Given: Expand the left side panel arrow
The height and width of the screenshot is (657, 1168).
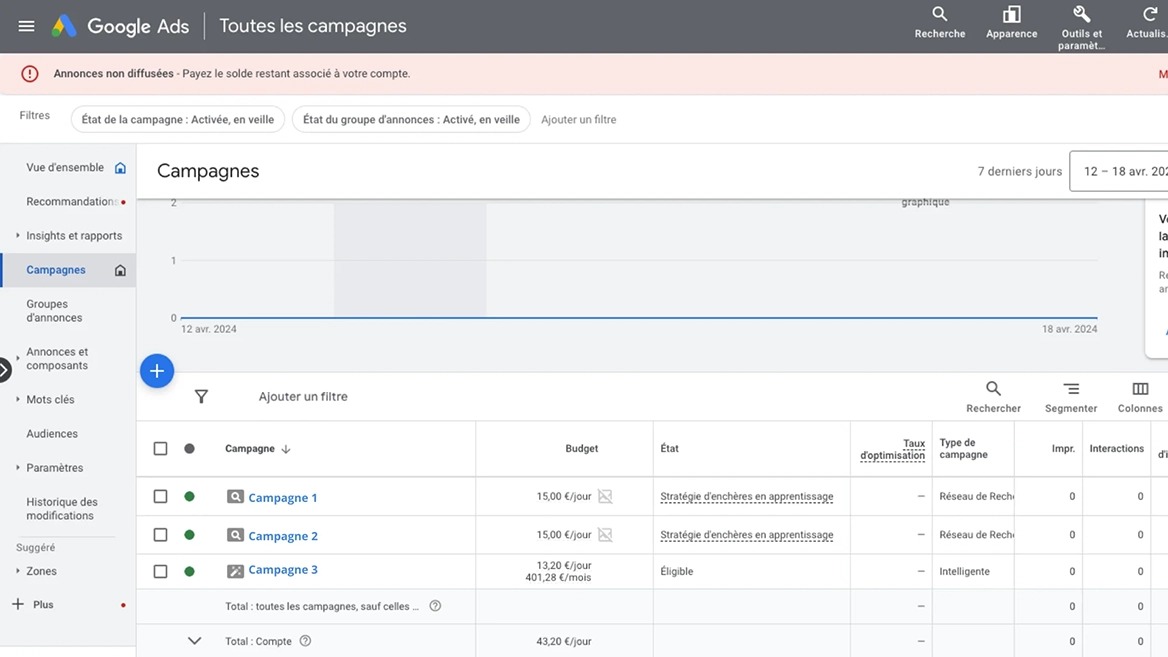Looking at the screenshot, I should pyautogui.click(x=4, y=370).
